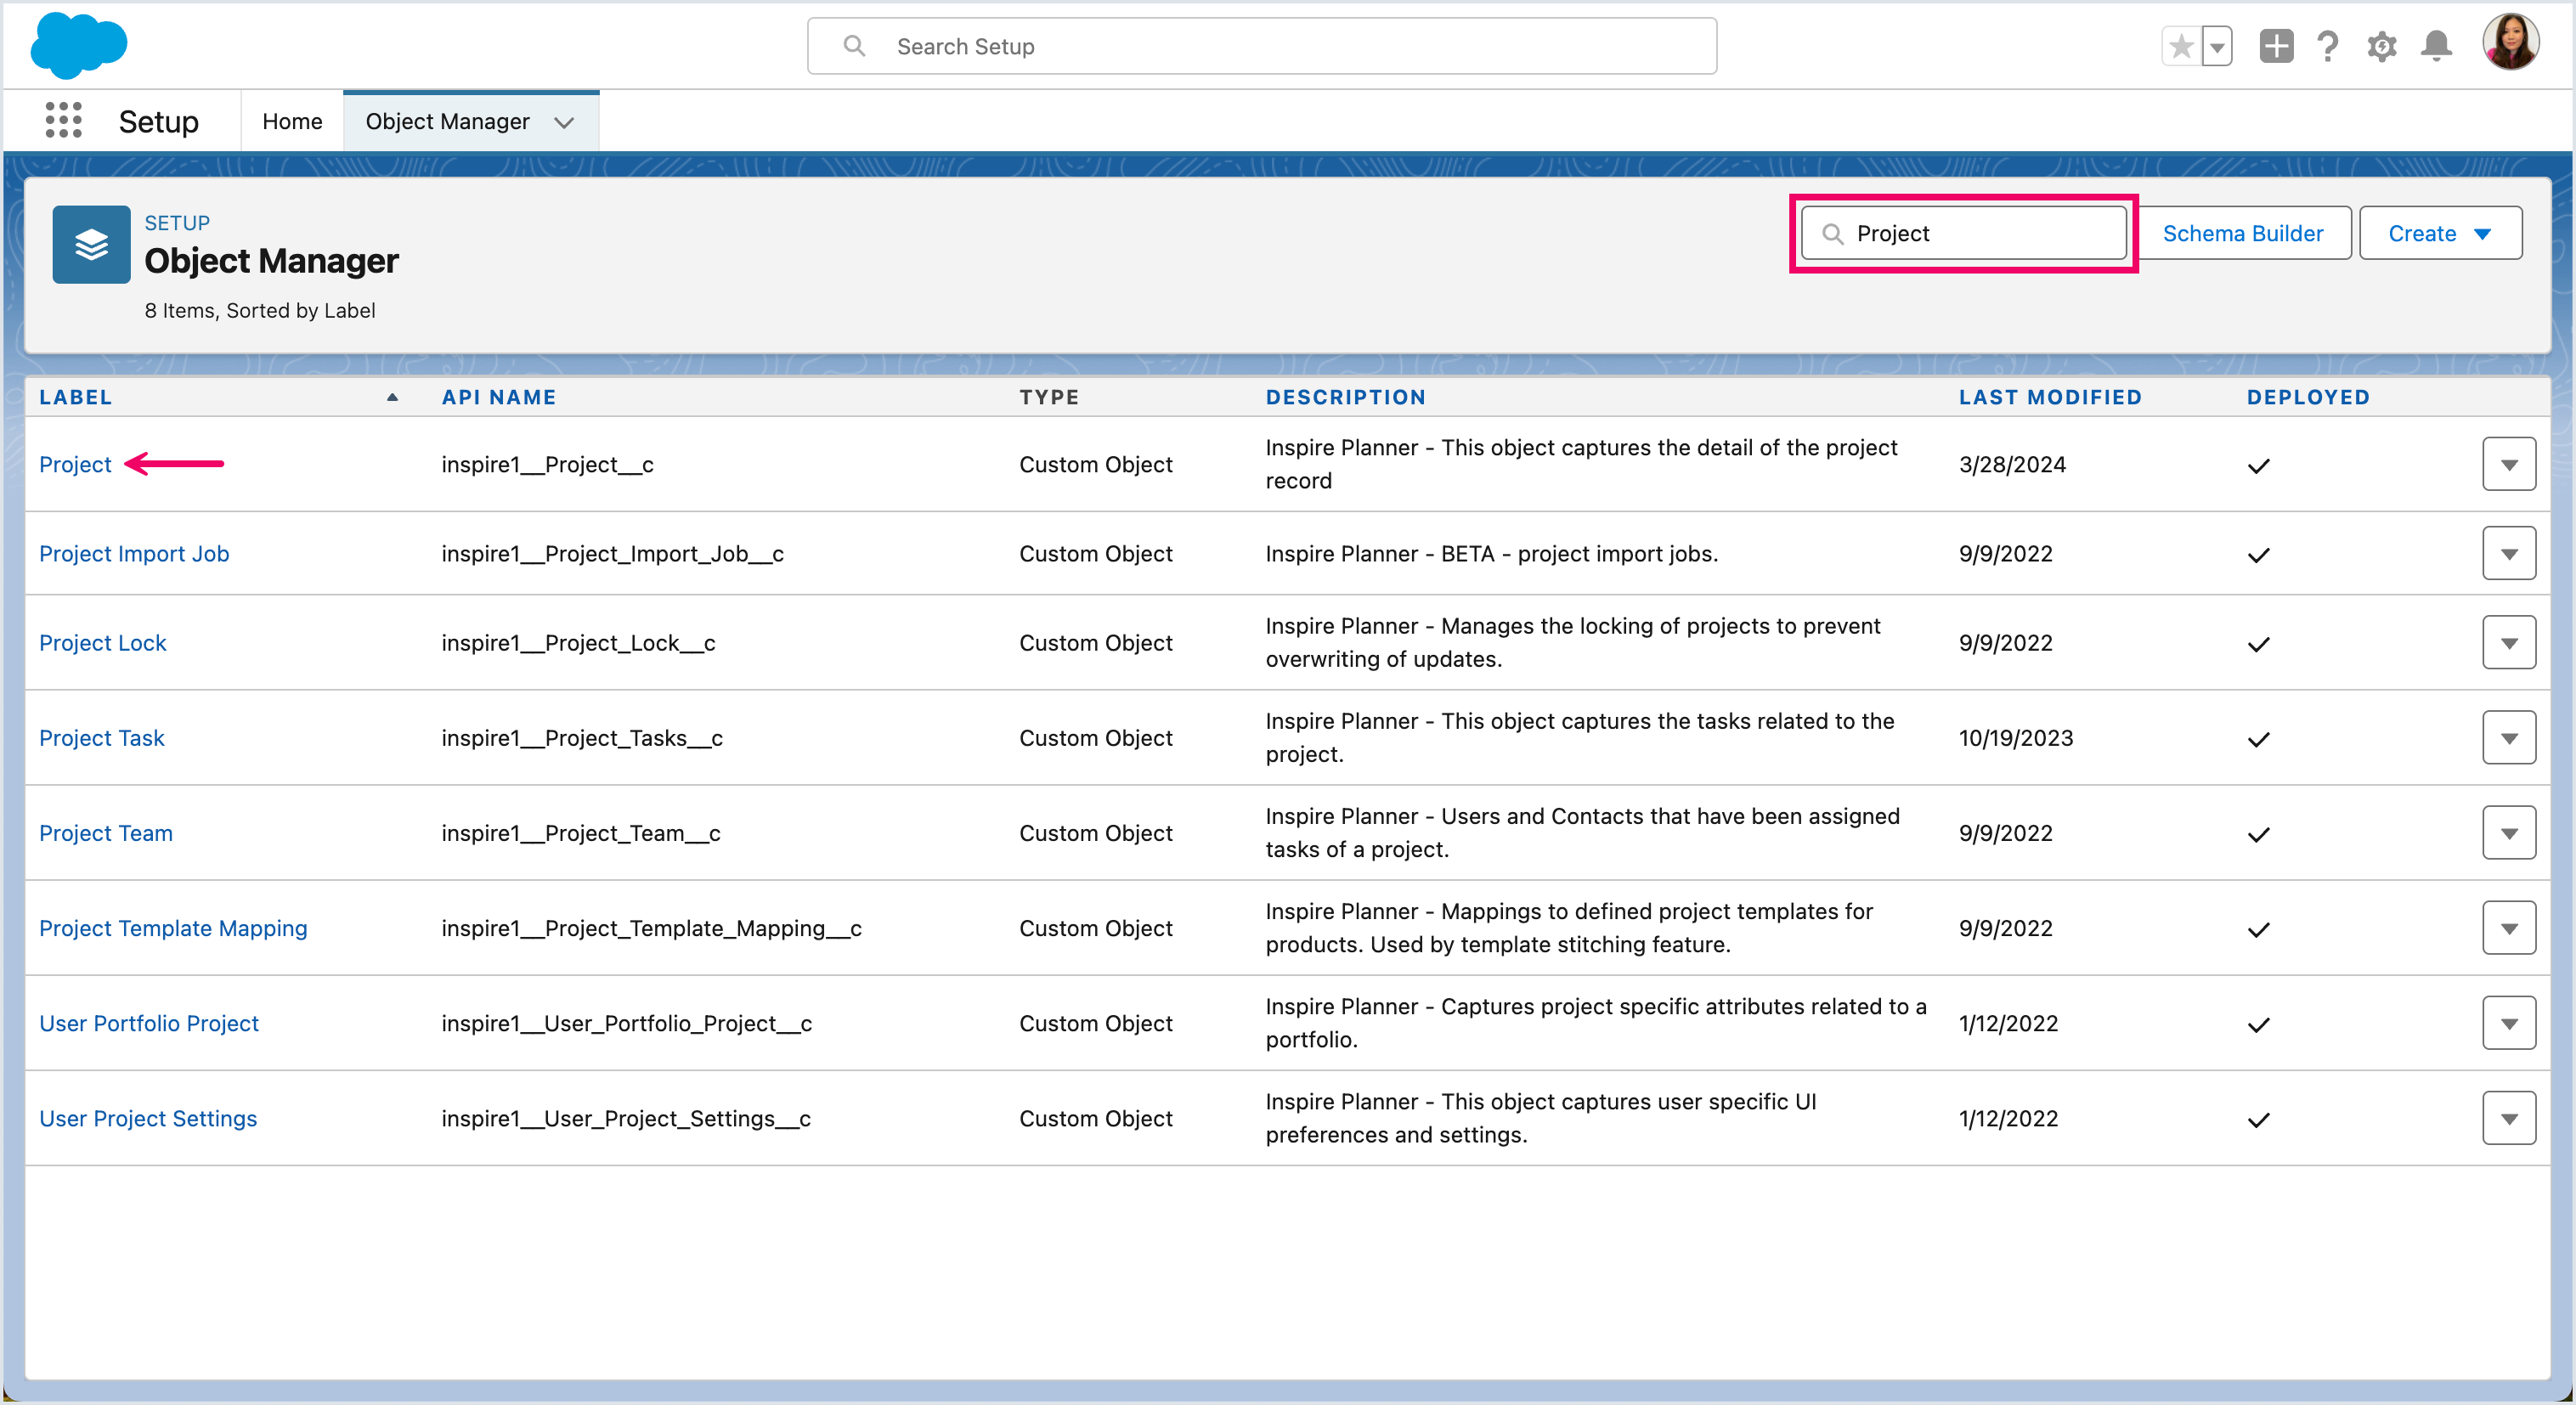Viewport: 2576px width, 1405px height.
Task: Expand the Object Manager tab chevron
Action: pyautogui.click(x=564, y=122)
